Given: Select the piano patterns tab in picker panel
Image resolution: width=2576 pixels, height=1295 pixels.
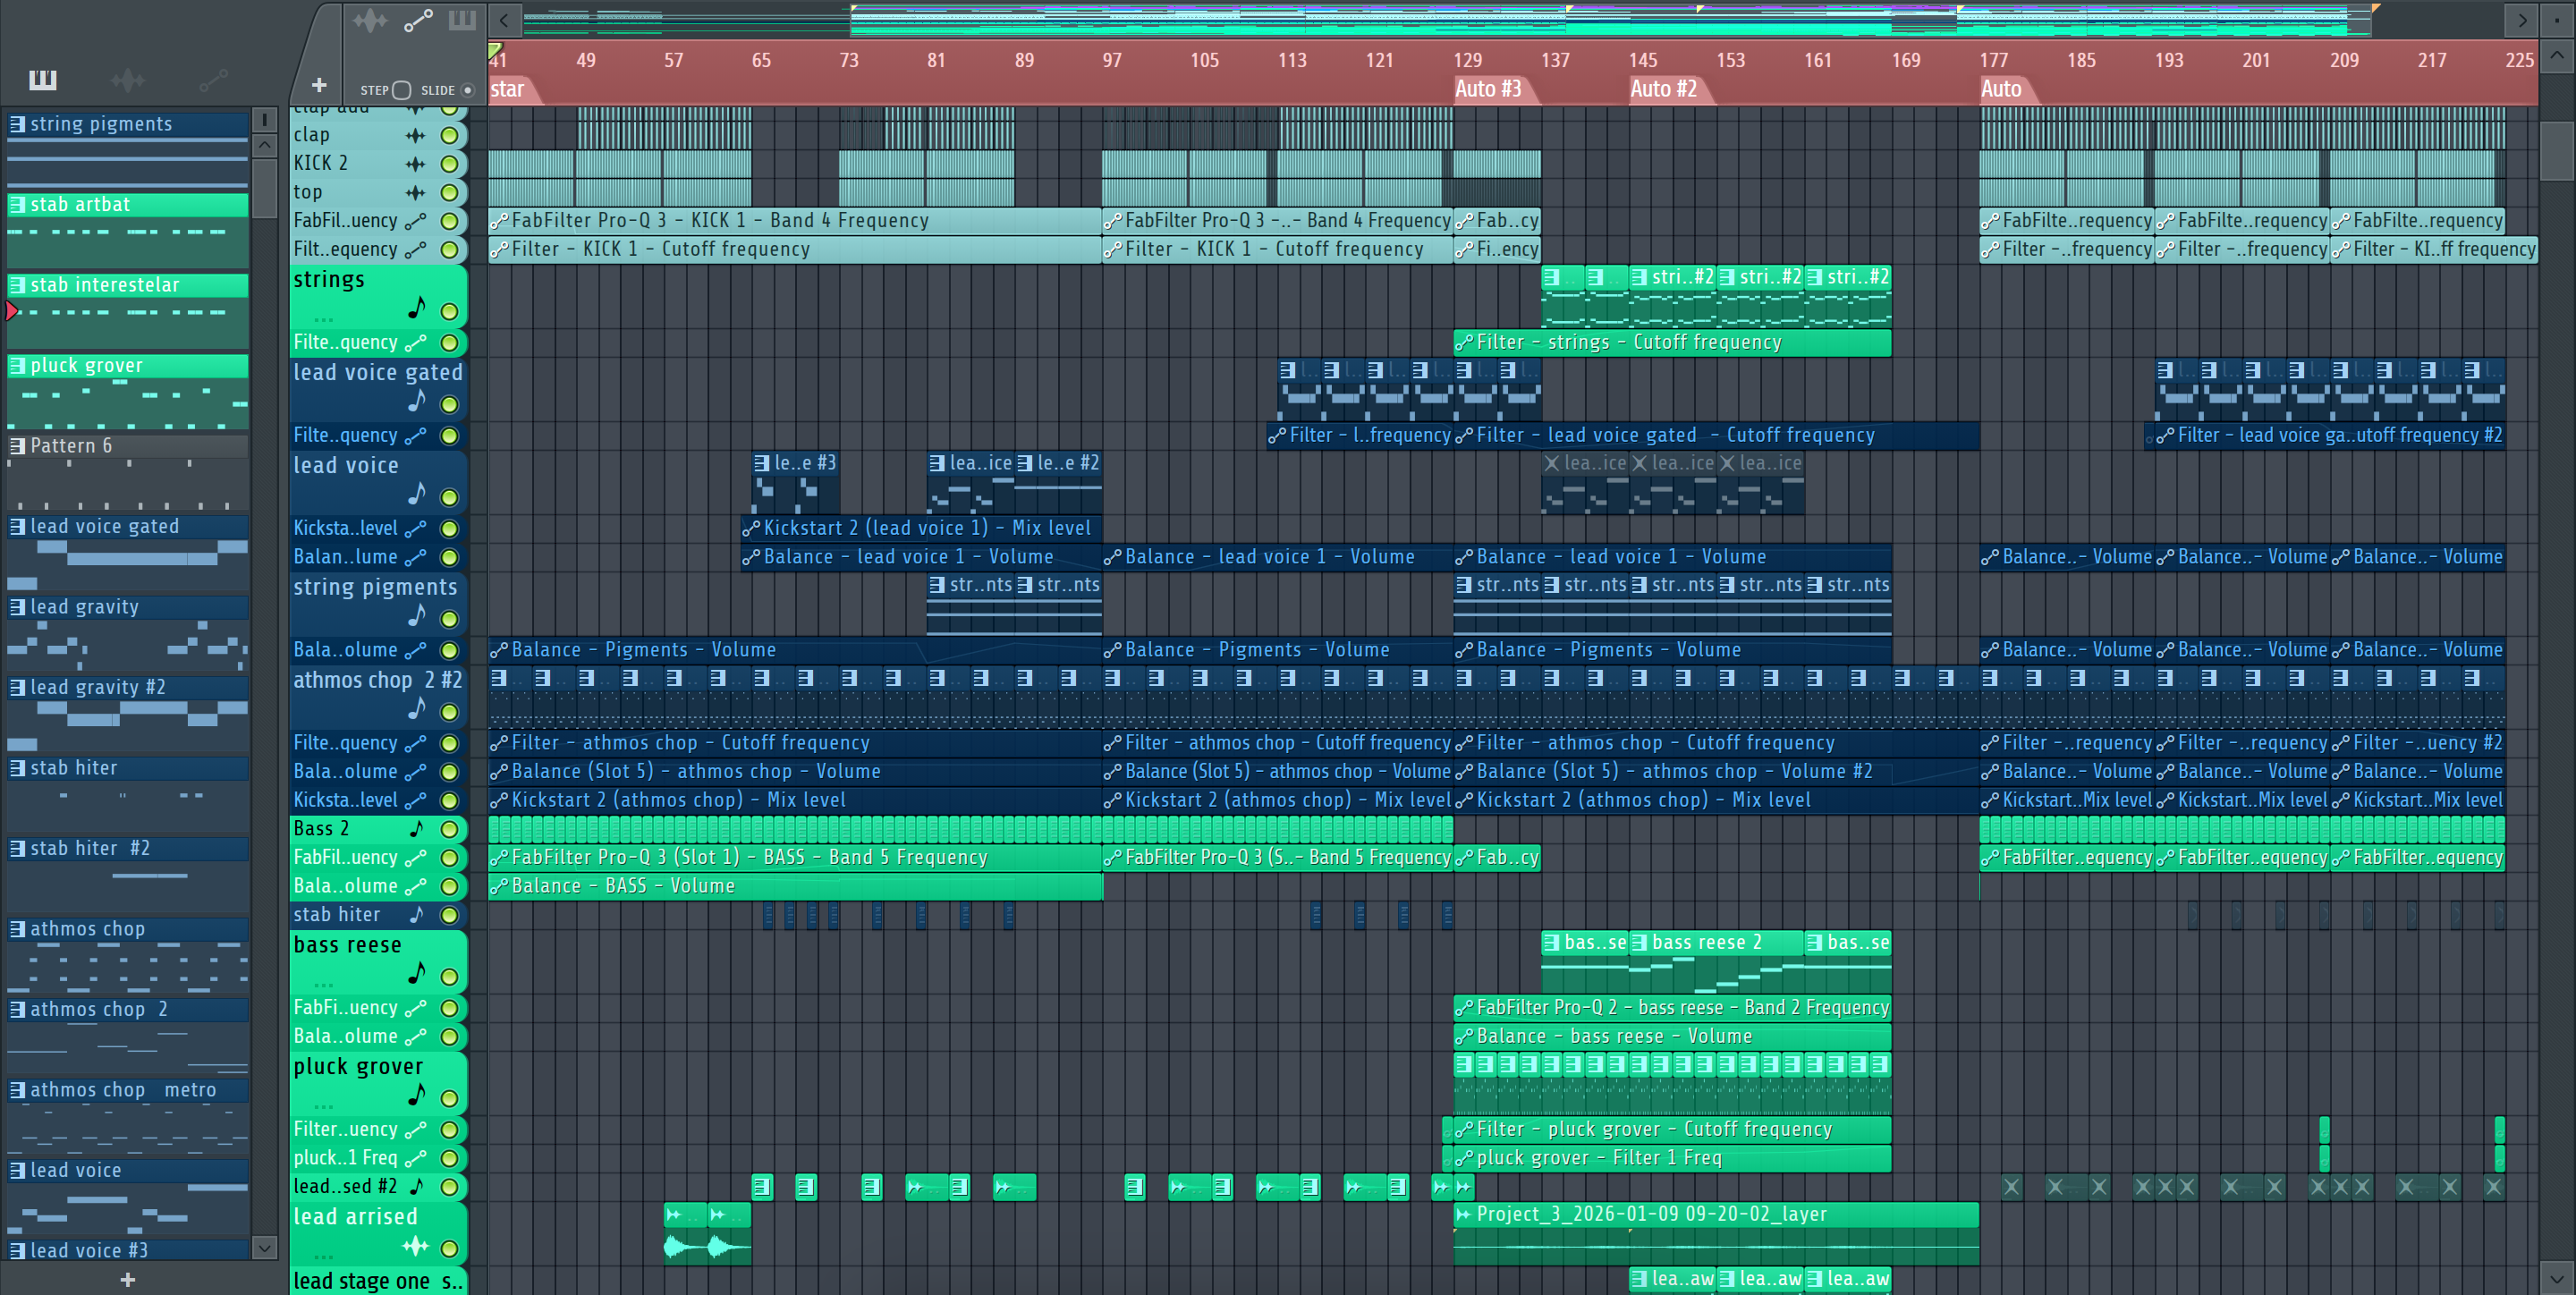Looking at the screenshot, I should (x=43, y=80).
